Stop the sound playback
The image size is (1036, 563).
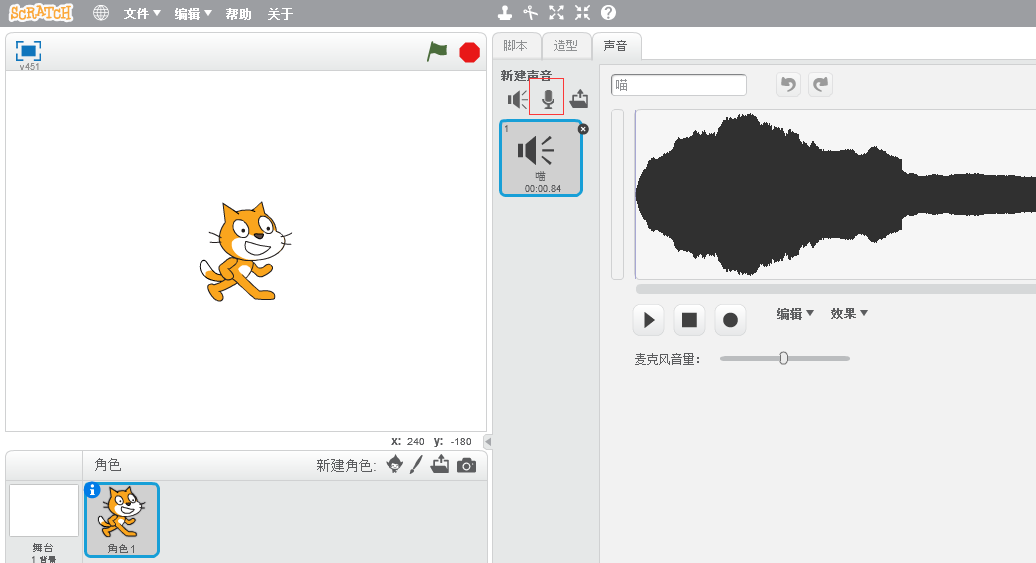tap(689, 320)
